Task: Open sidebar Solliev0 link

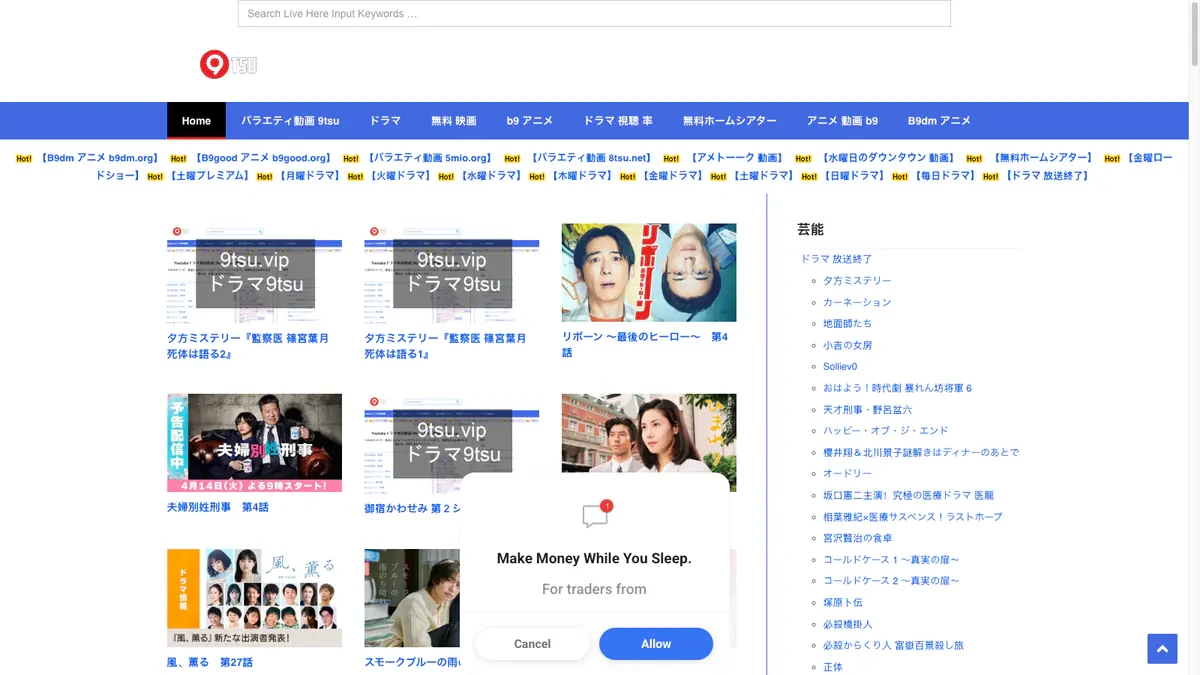Action: tap(840, 367)
